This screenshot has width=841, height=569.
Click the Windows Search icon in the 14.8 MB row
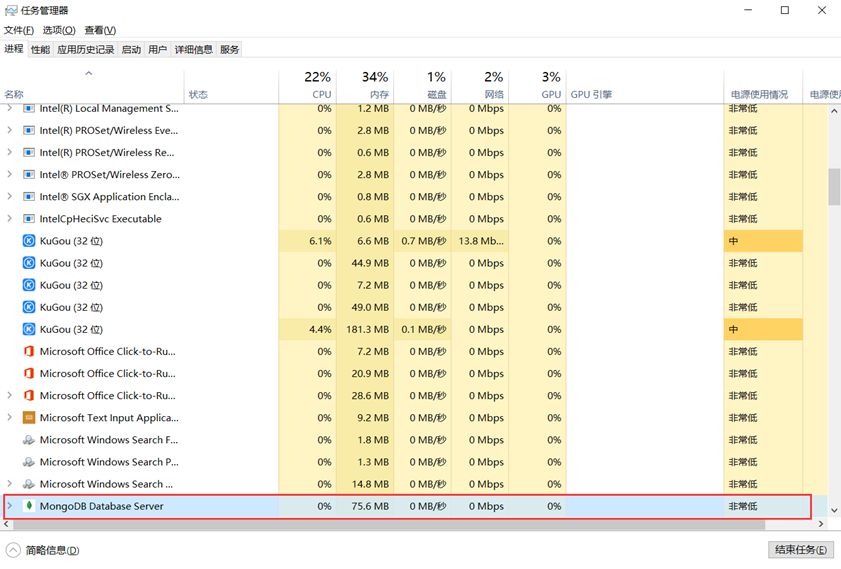coord(29,484)
